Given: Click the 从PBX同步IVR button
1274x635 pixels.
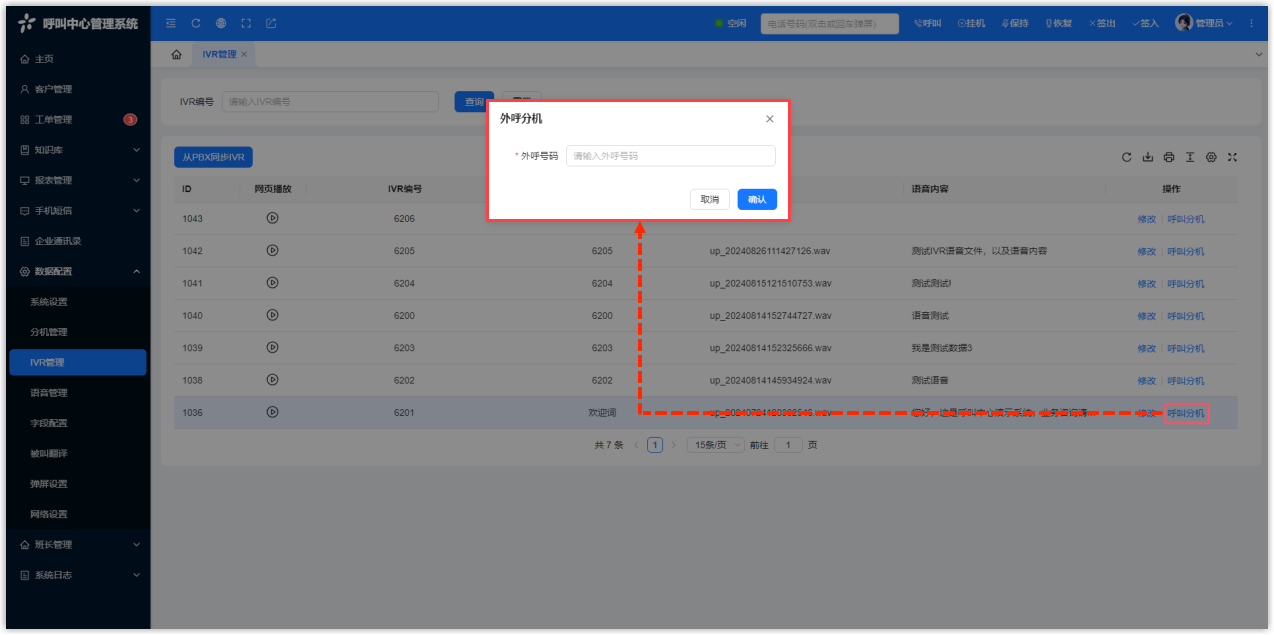Looking at the screenshot, I should 213,157.
